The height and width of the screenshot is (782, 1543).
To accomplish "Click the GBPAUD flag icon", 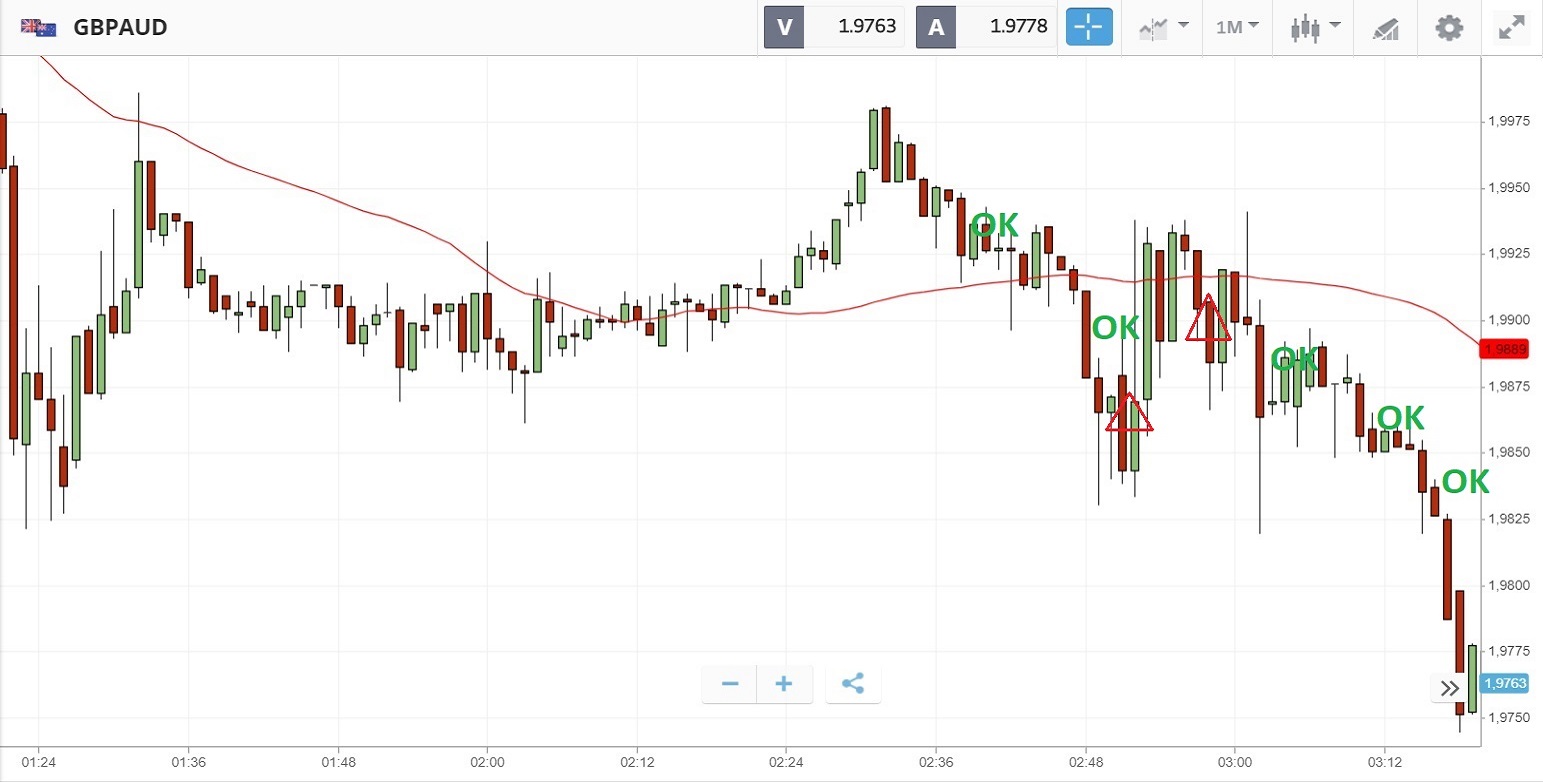I will point(39,27).
